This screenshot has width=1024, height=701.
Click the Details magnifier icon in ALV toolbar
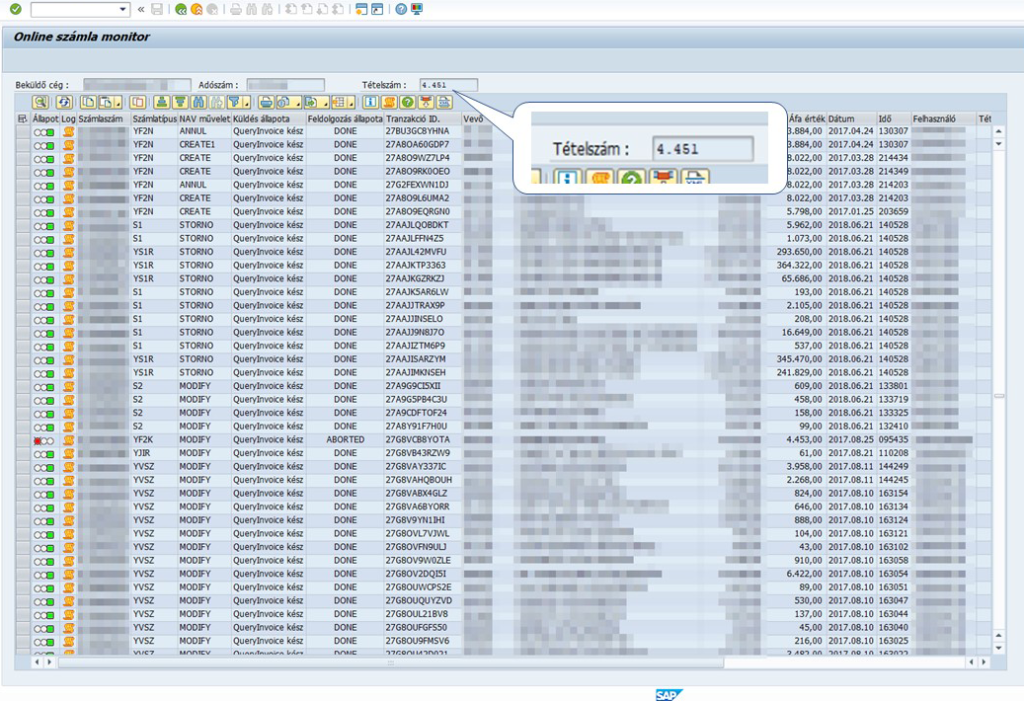pyautogui.click(x=40, y=102)
